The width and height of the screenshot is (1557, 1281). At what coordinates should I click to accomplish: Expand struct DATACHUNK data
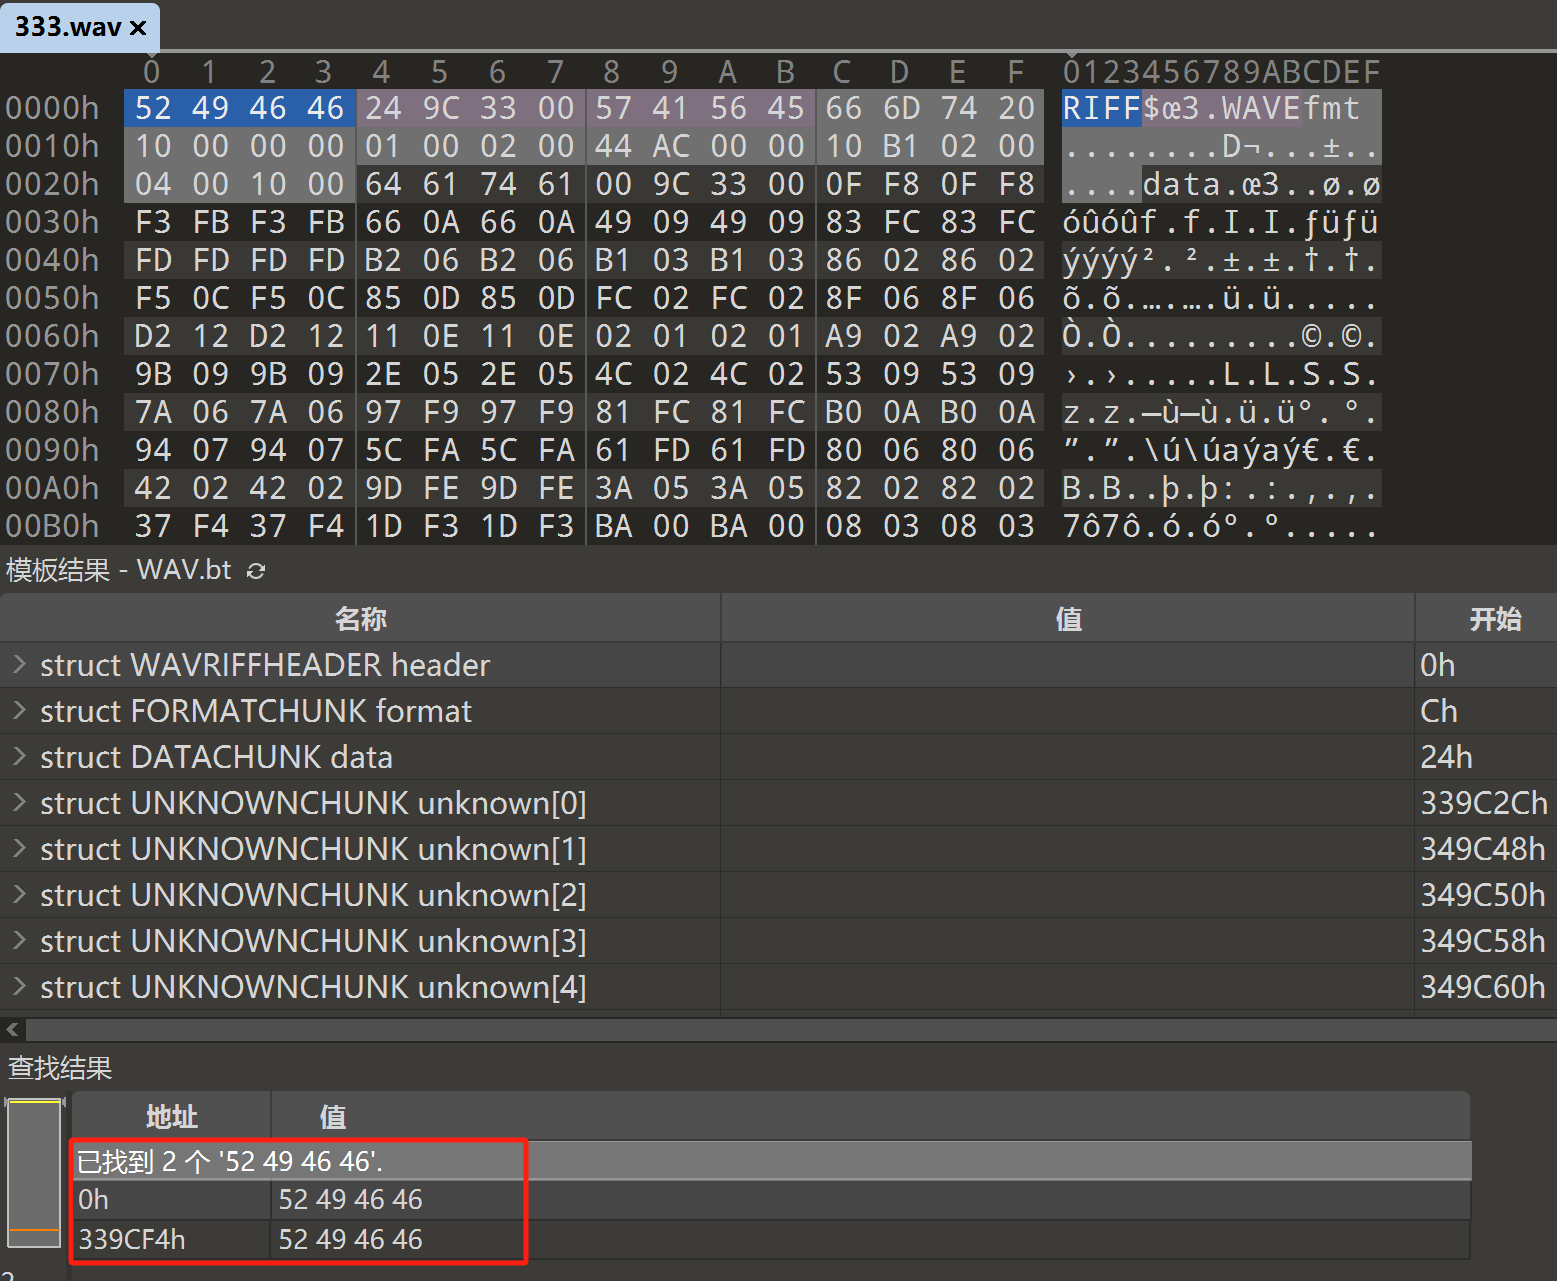coord(18,756)
